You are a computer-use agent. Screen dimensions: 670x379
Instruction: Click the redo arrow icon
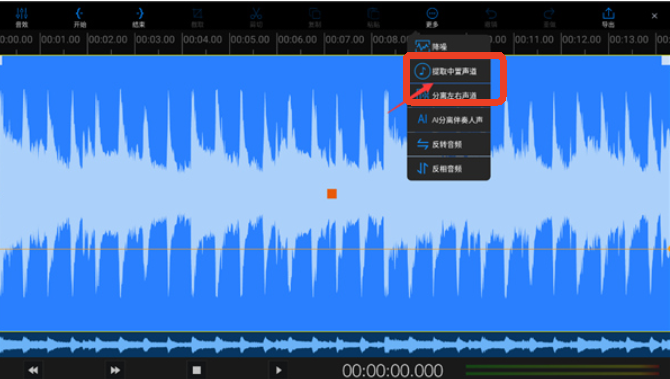point(549,18)
